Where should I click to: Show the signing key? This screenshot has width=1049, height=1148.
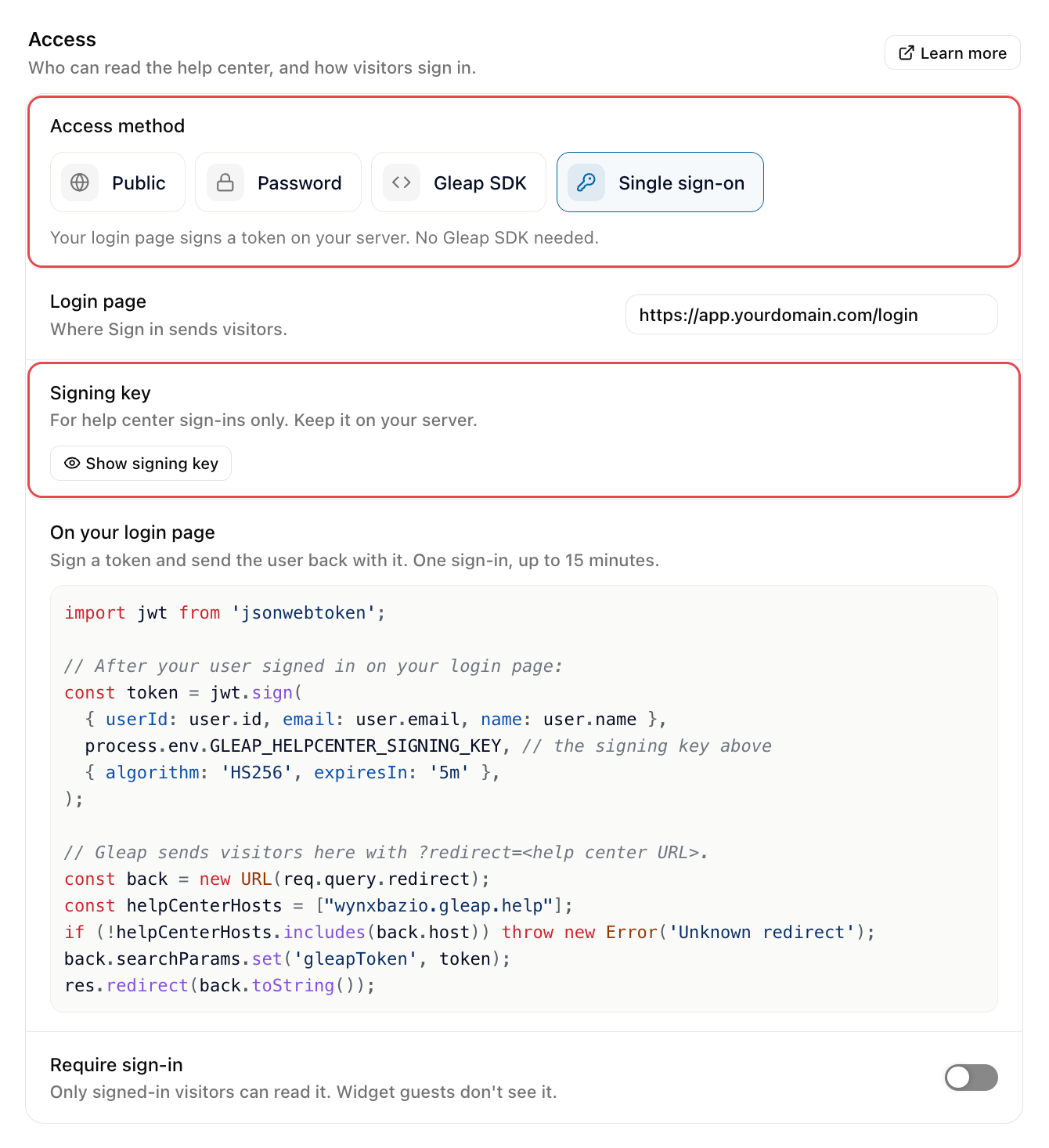(x=141, y=463)
